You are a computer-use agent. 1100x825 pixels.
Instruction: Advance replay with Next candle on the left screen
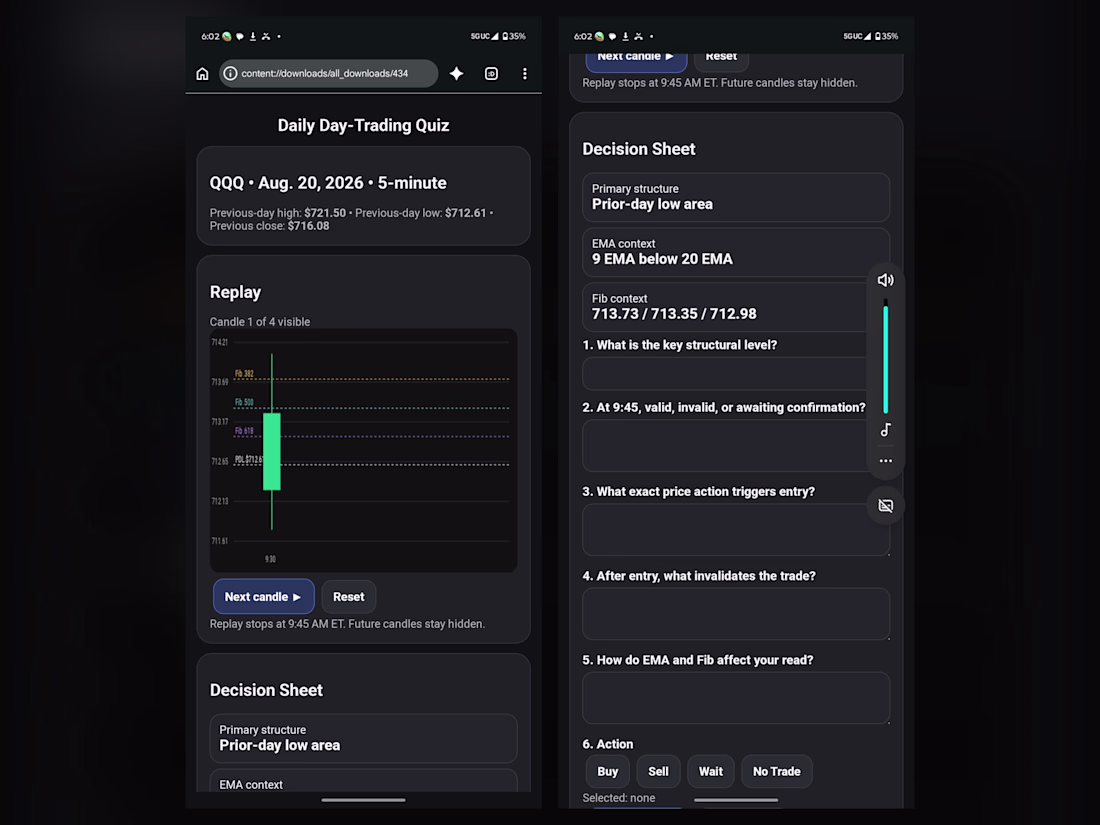(263, 597)
